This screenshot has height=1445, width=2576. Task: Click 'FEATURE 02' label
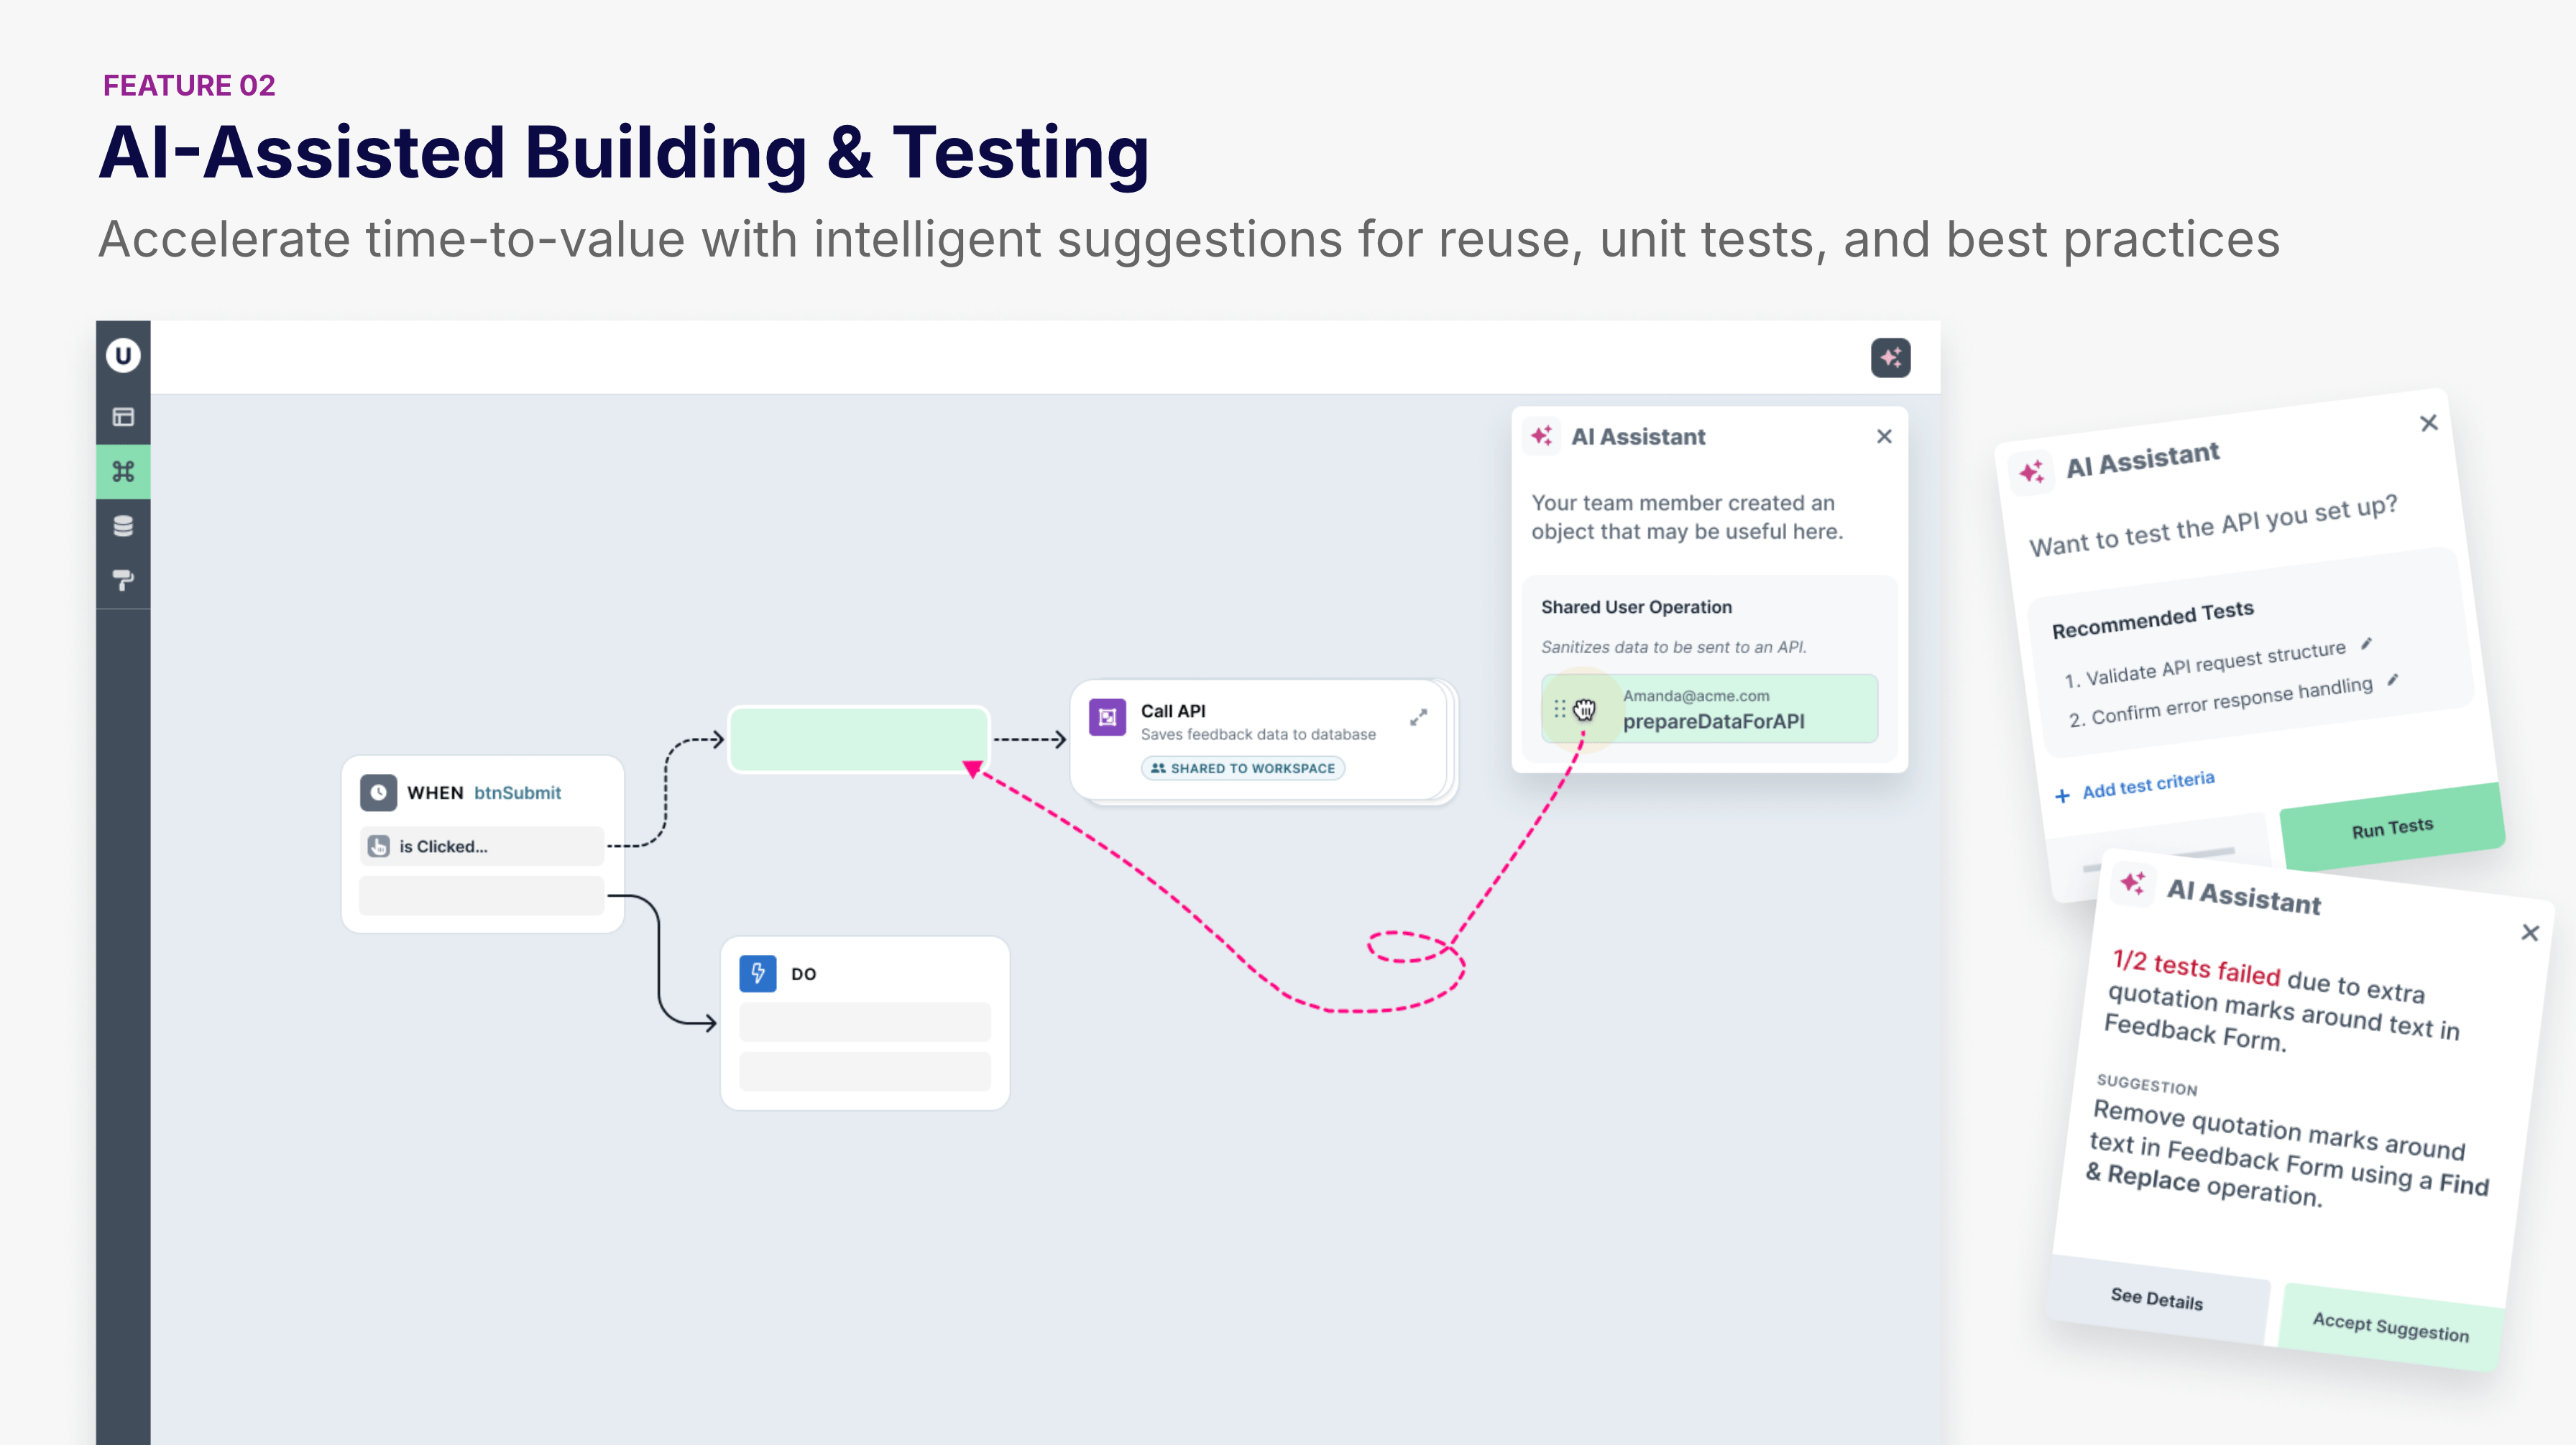pyautogui.click(x=189, y=85)
